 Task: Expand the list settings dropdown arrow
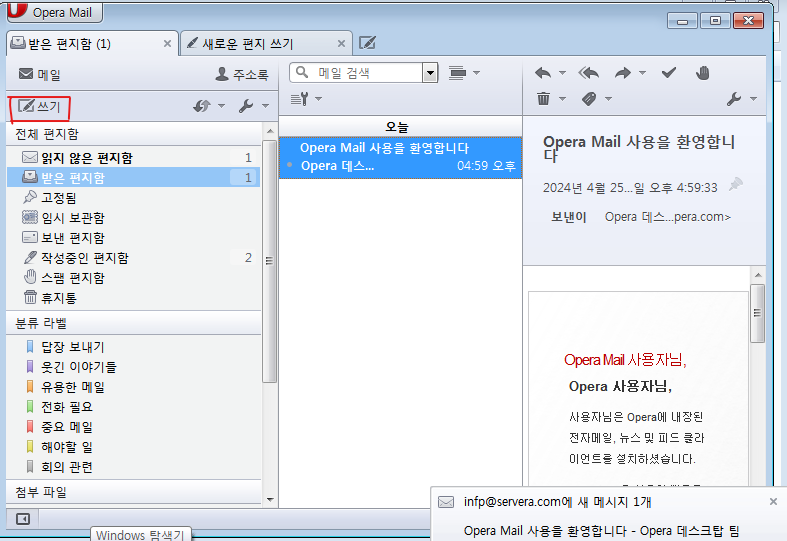pos(318,99)
